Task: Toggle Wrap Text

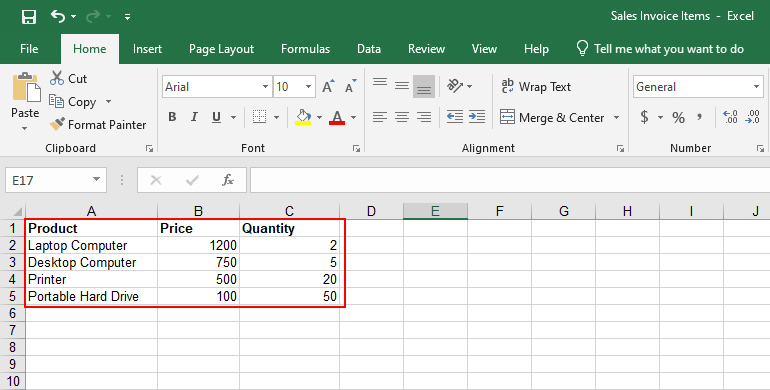Action: click(535, 87)
